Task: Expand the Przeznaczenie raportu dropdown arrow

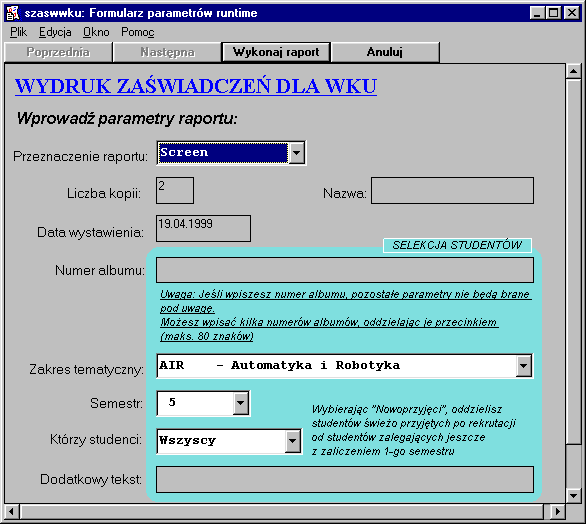Action: (297, 152)
